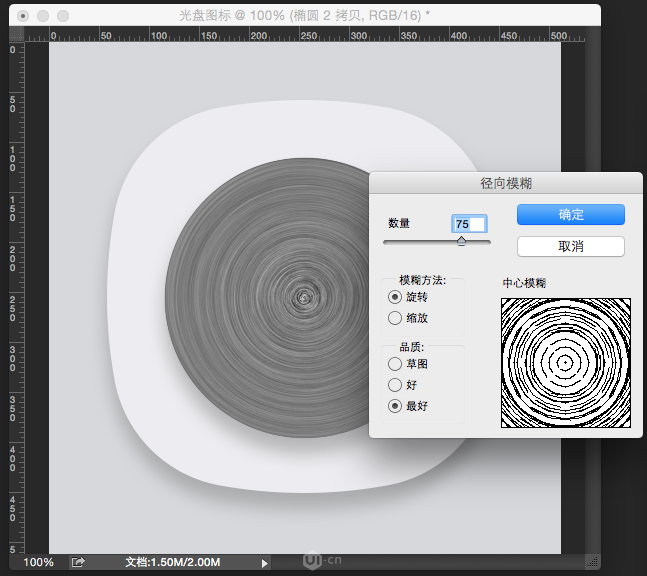The width and height of the screenshot is (647, 576).
Task: Choose 草图 (Draft) quality
Action: [x=395, y=364]
